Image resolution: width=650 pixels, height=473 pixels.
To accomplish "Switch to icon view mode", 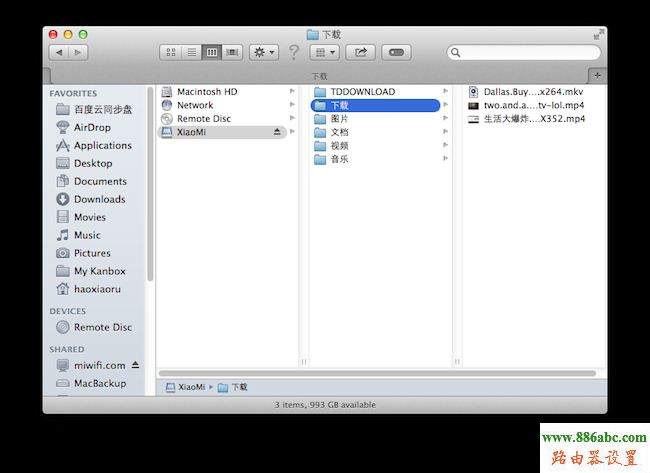I will [x=170, y=52].
